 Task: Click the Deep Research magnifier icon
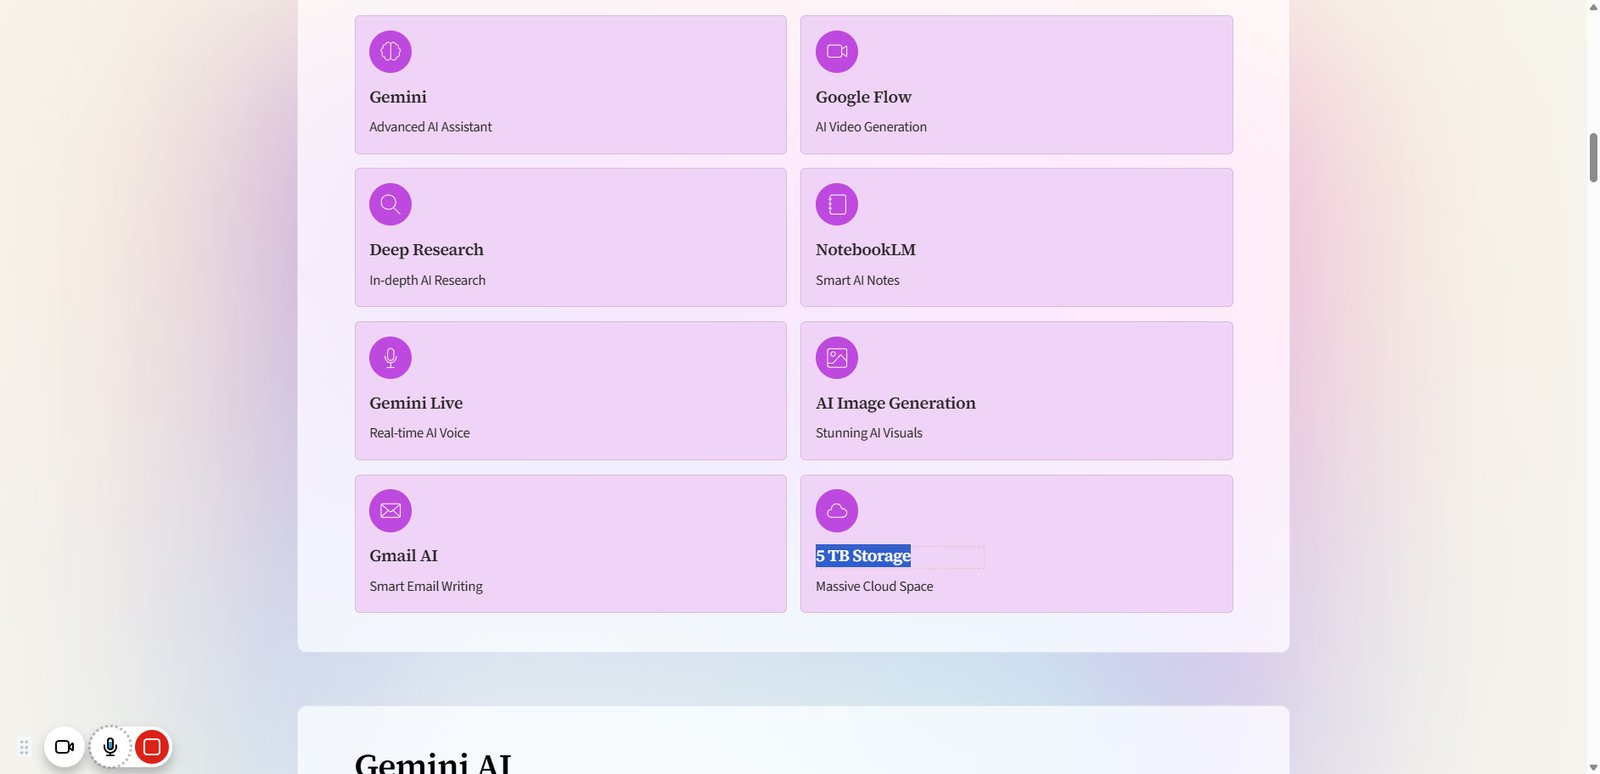[390, 205]
